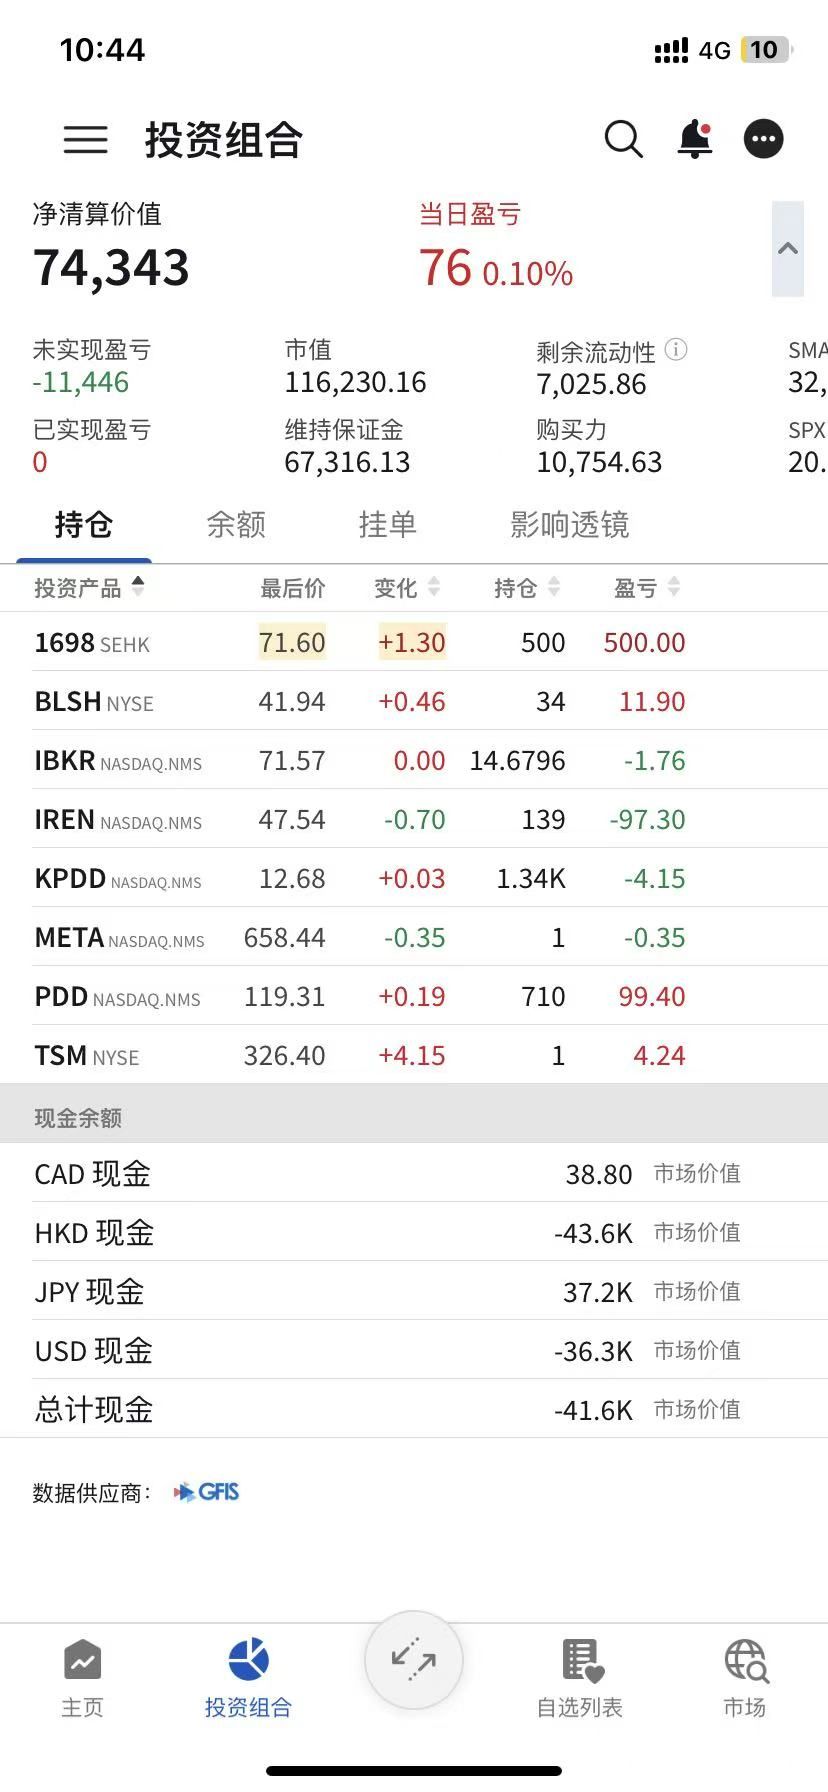Sort by 投资产品 column
828x1792 pixels.
tap(90, 588)
